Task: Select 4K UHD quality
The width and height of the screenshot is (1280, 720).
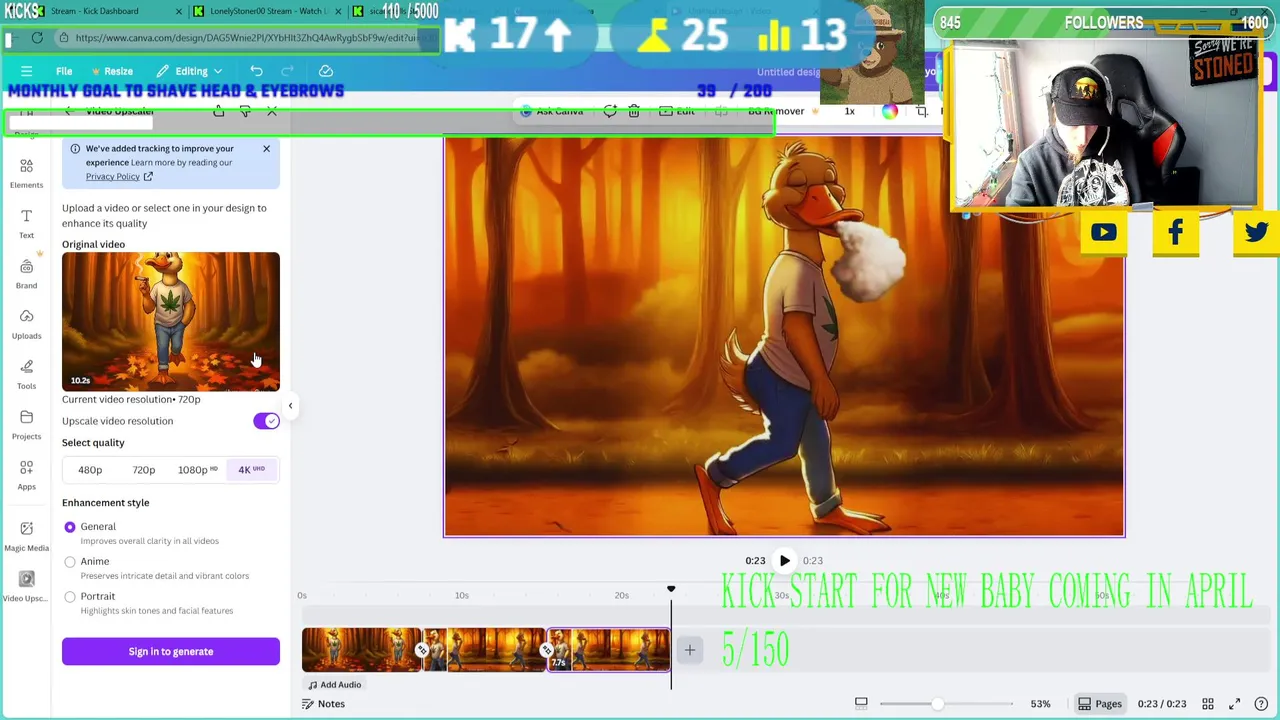Action: pyautogui.click(x=251, y=470)
